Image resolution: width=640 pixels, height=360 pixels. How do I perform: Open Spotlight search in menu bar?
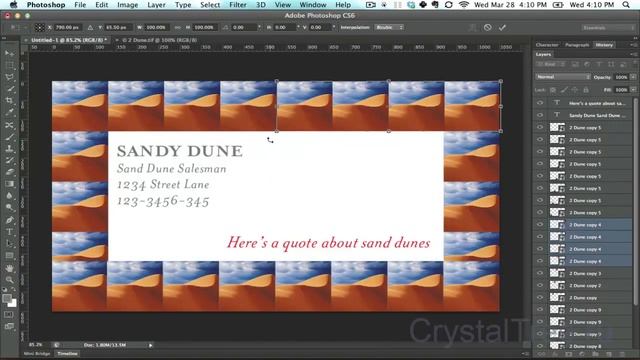(626, 5)
